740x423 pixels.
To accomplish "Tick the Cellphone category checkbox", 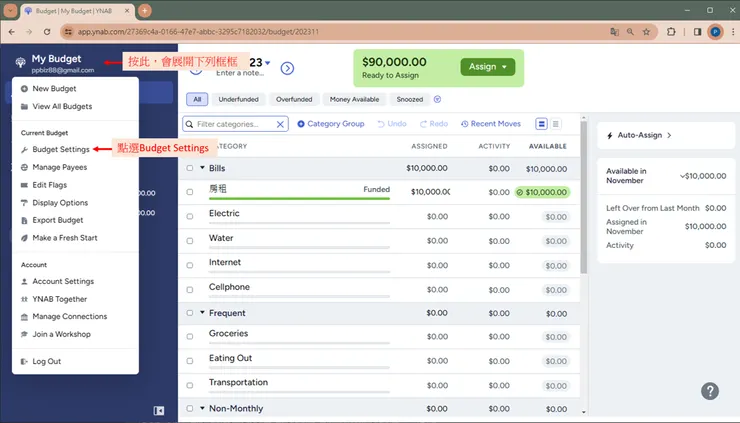I will (190, 290).
